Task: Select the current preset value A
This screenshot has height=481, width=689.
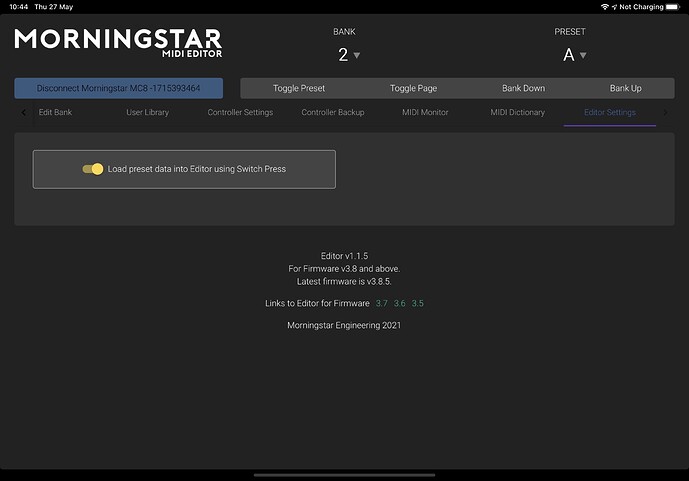Action: pos(569,55)
